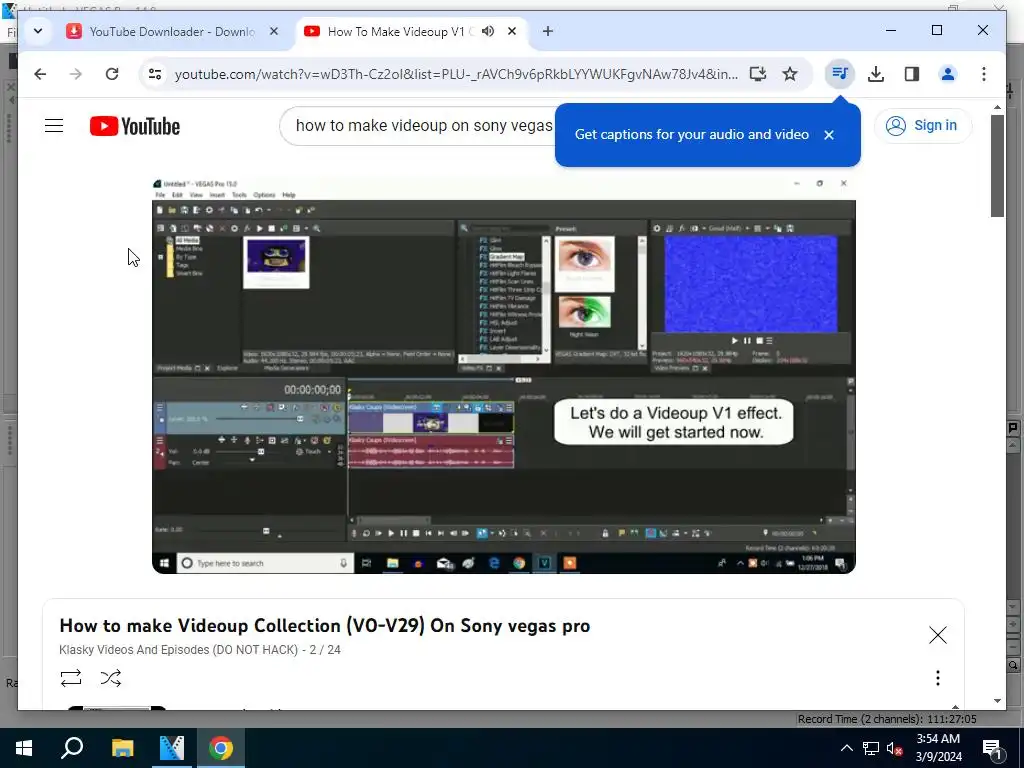
Task: Open the Chrome three-dot menu
Action: 984,74
